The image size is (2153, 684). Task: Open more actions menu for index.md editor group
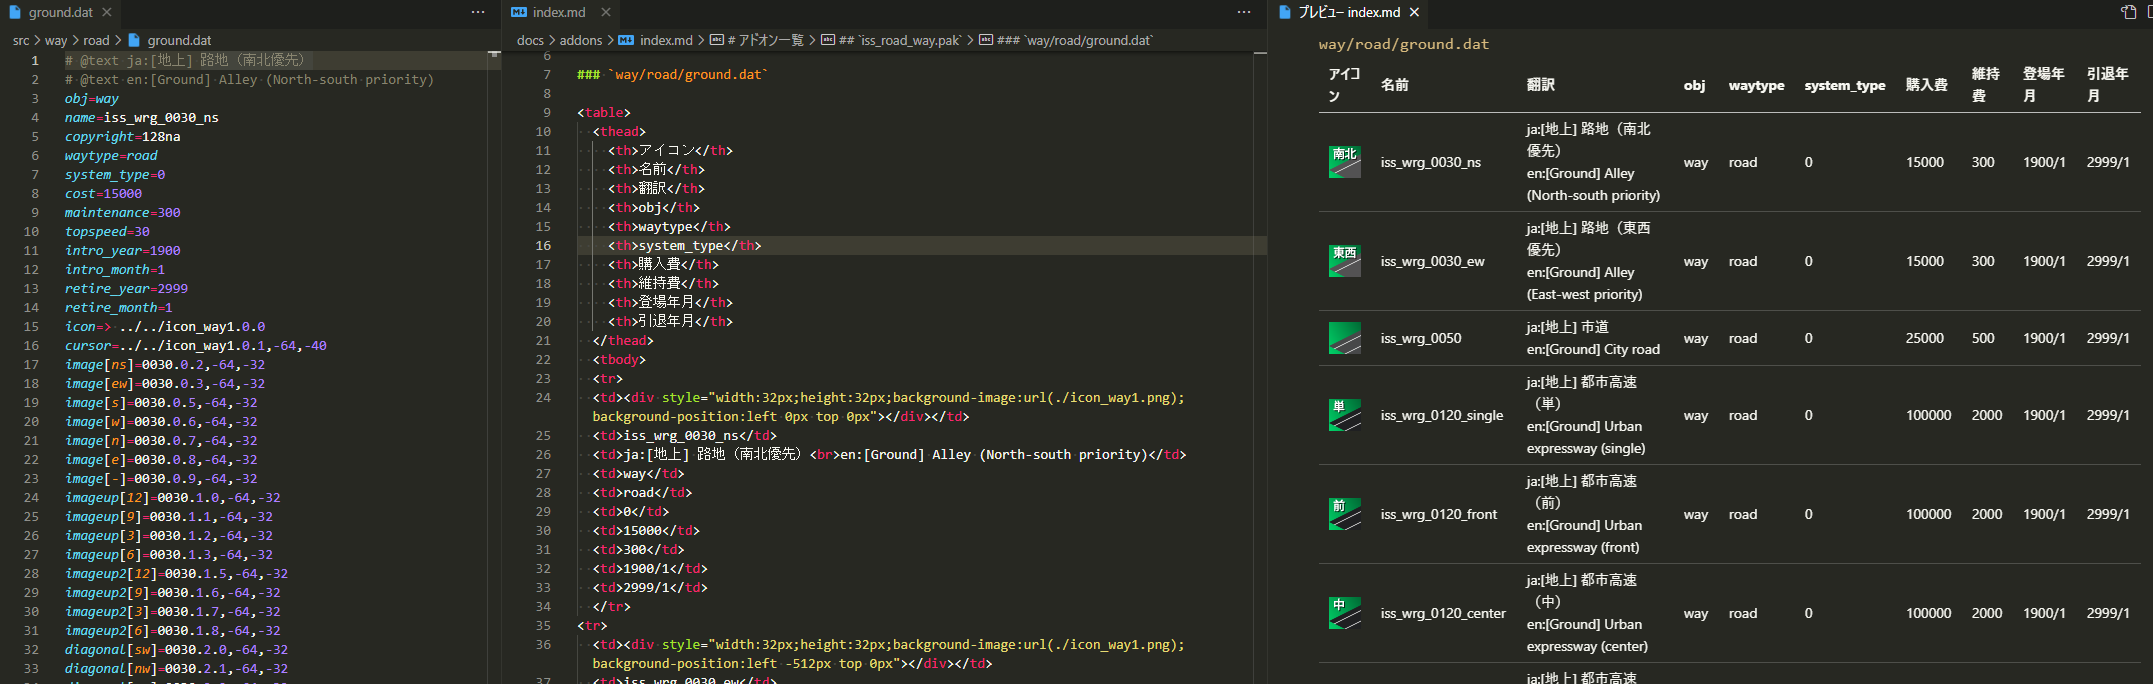coord(1244,13)
